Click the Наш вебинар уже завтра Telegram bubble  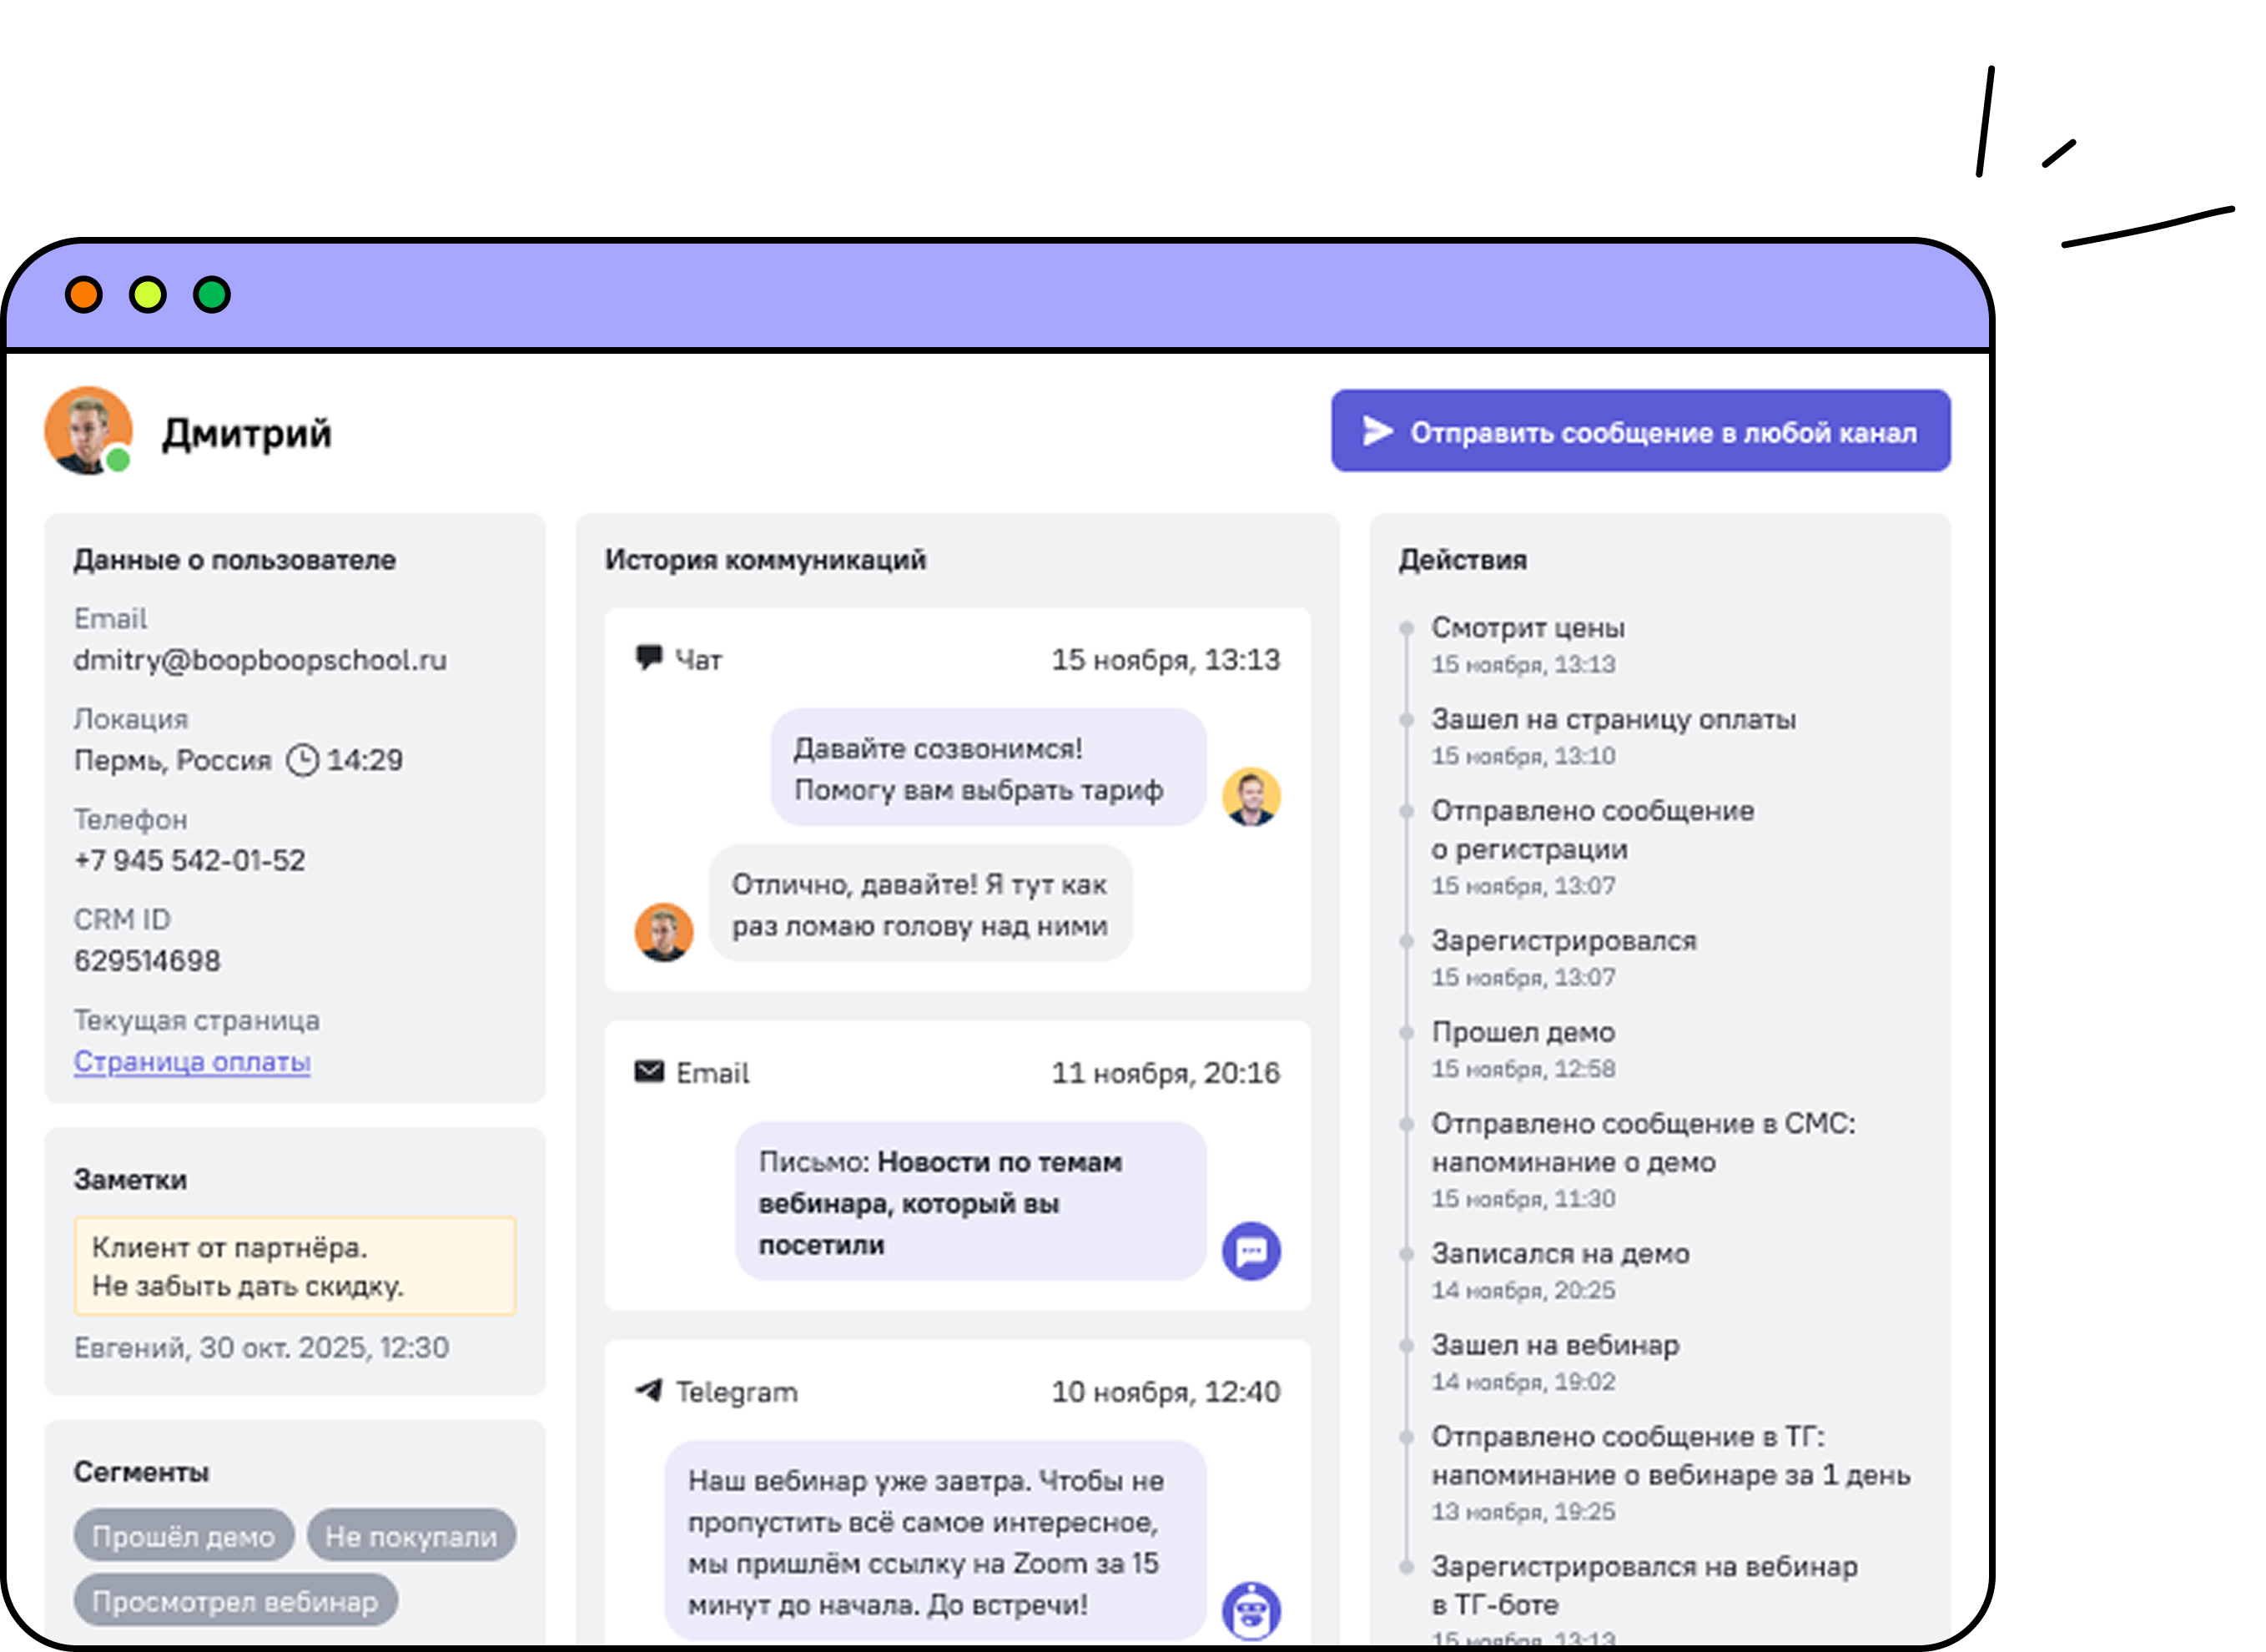935,1541
